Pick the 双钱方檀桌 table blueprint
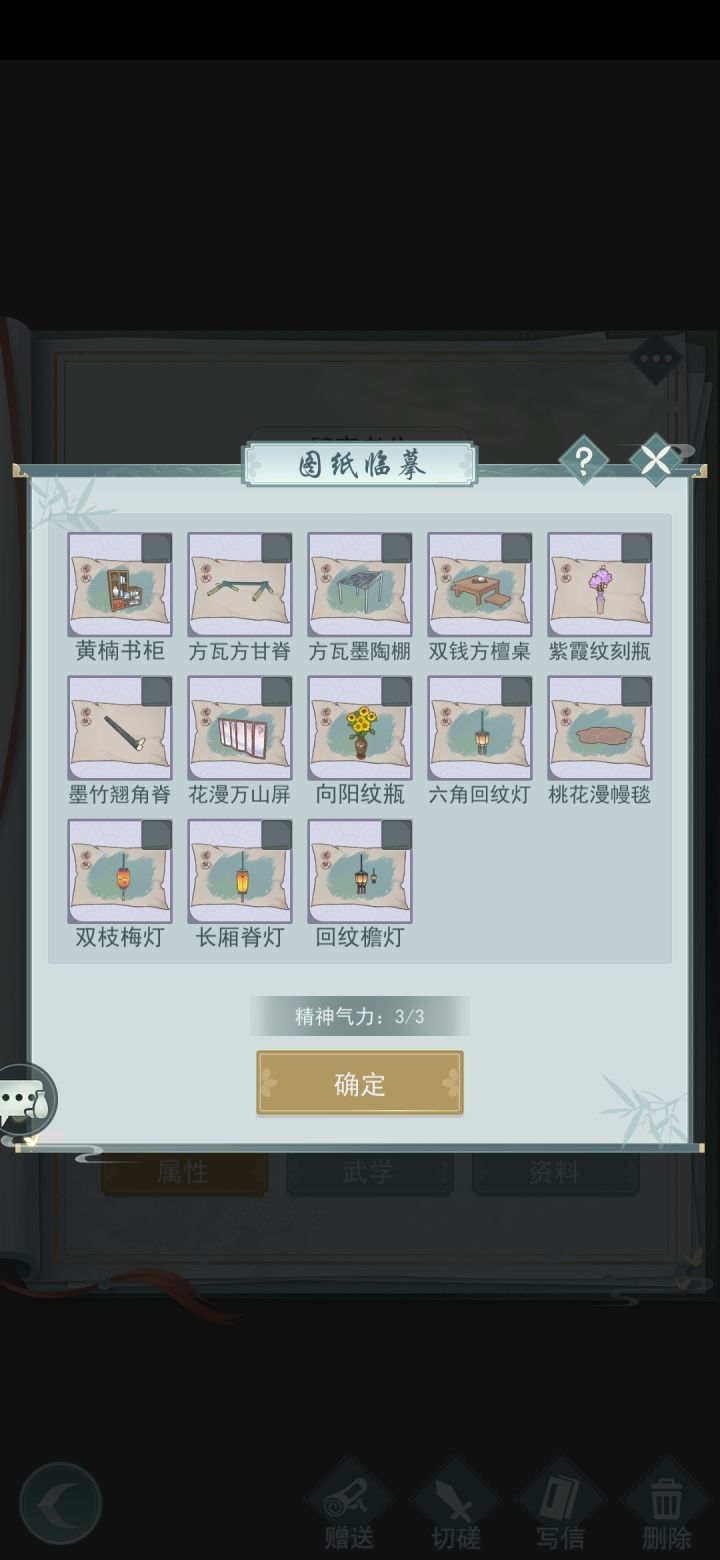This screenshot has height=1560, width=720. point(480,585)
